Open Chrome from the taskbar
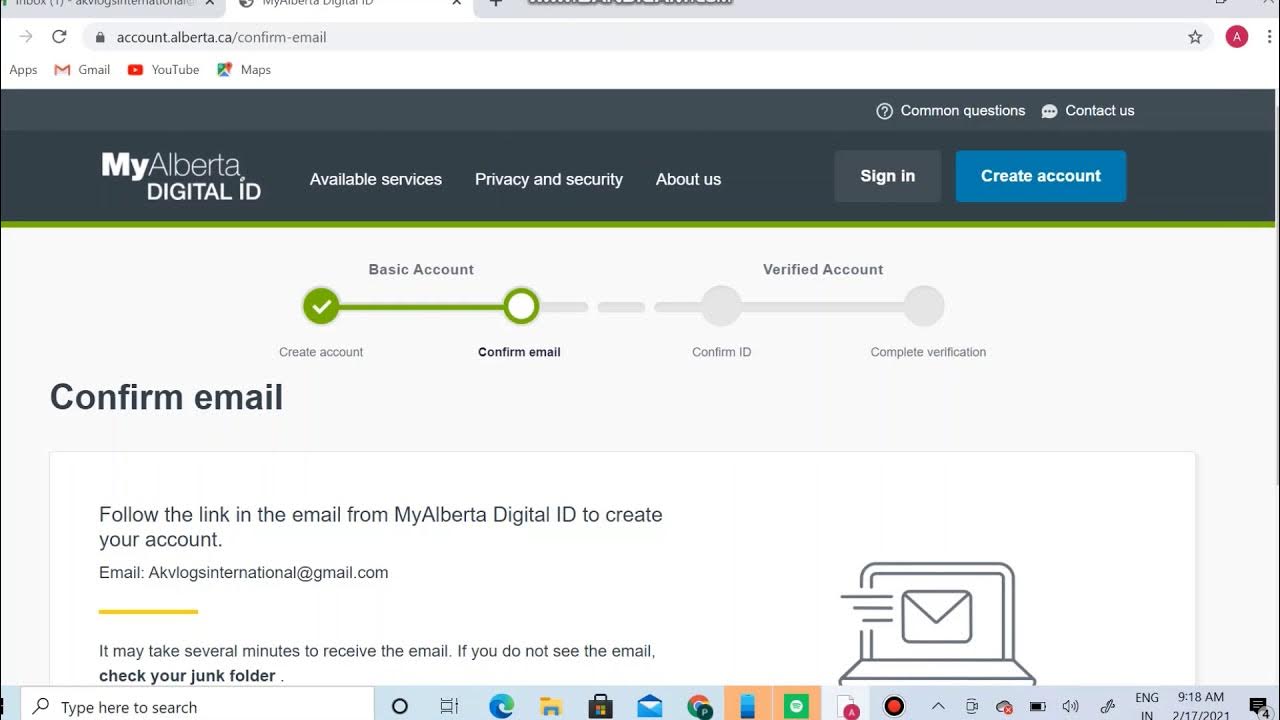The width and height of the screenshot is (1280, 720). coord(699,707)
